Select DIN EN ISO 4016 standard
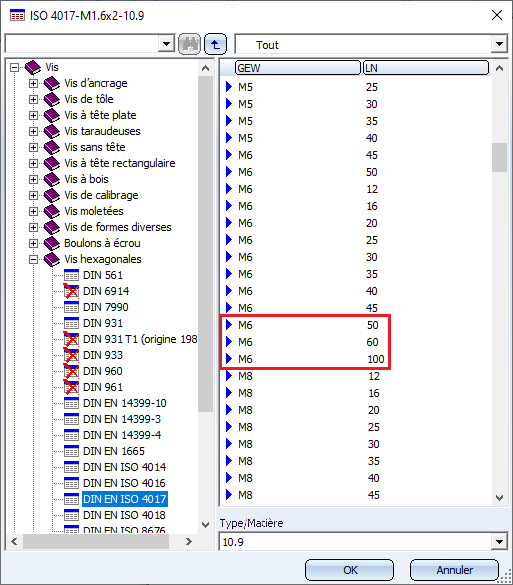 tap(124, 483)
